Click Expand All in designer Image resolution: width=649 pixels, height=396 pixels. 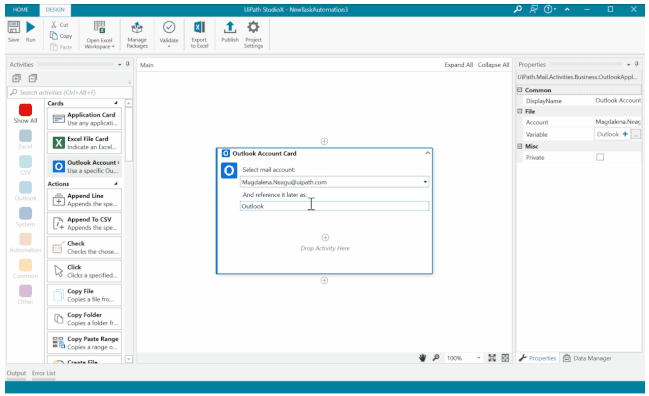coord(458,65)
